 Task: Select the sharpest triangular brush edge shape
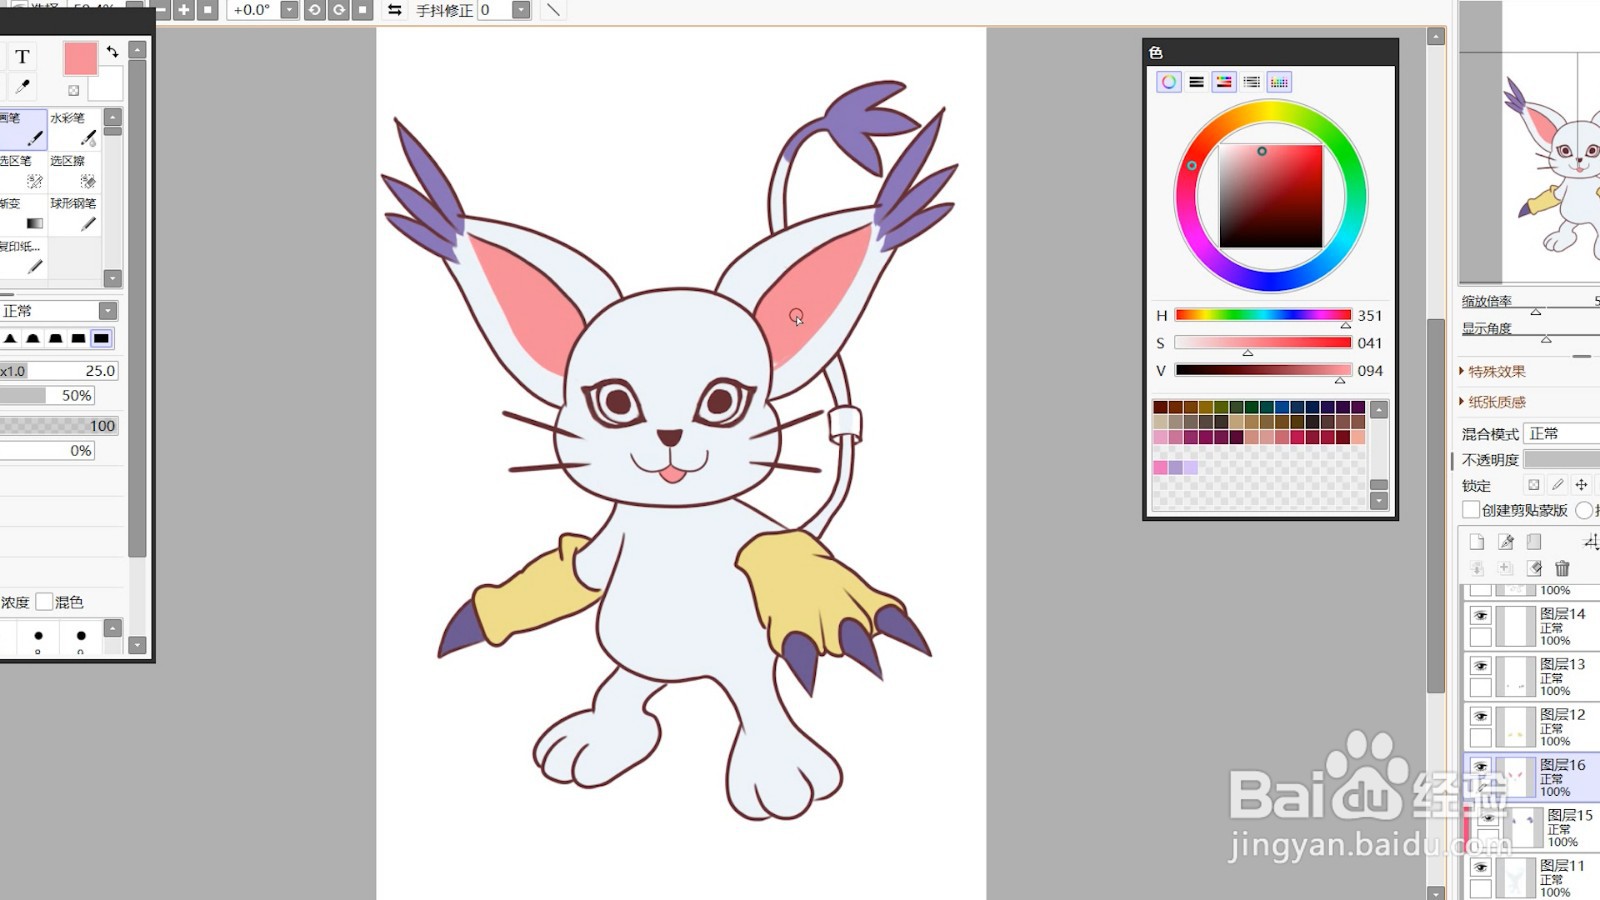(x=10, y=339)
